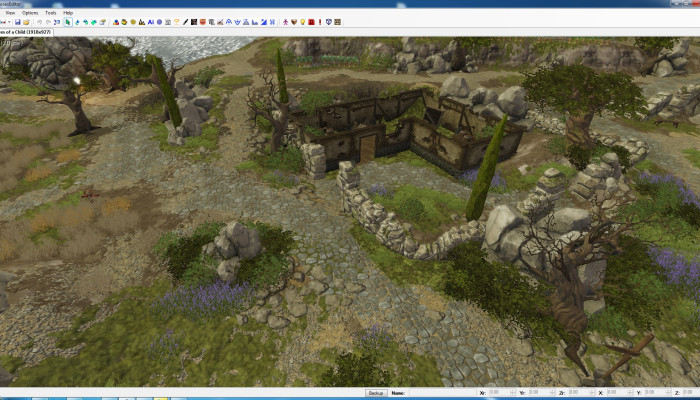This screenshot has width=700, height=400.
Task: Click the dark mountain terrain icon
Action: [x=142, y=22]
